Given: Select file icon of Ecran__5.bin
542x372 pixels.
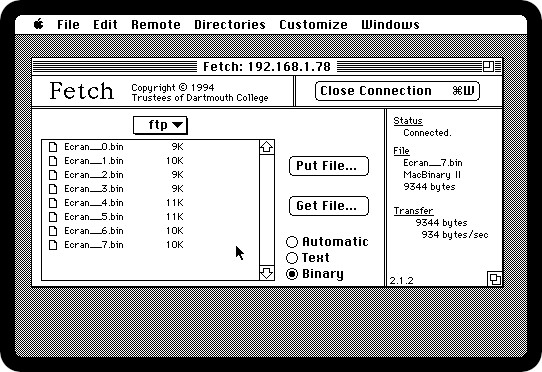Looking at the screenshot, I should [53, 217].
